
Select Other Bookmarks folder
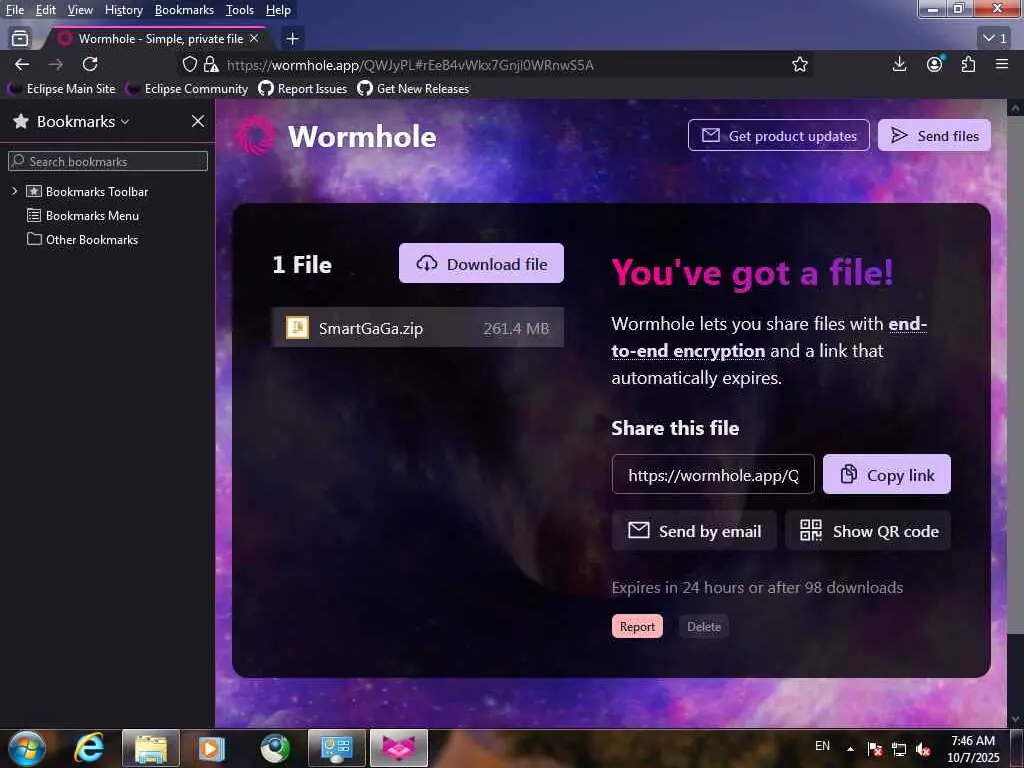pyautogui.click(x=91, y=240)
